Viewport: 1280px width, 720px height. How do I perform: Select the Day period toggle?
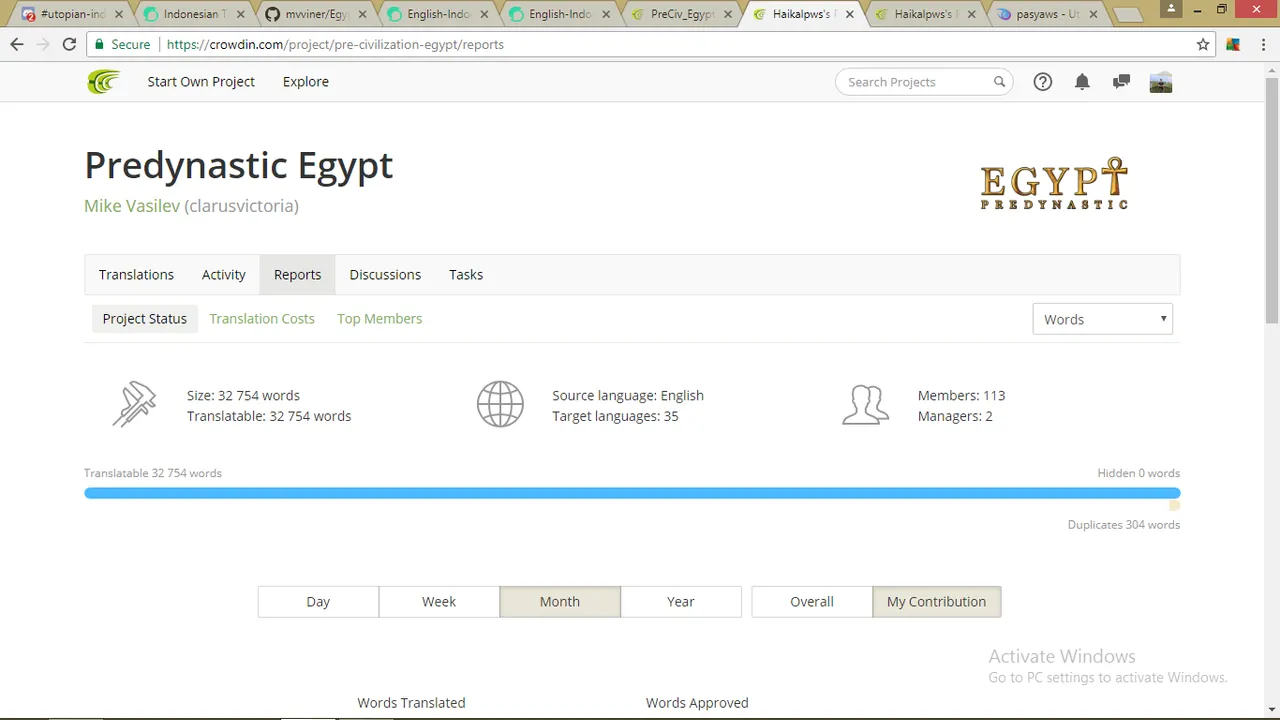click(318, 601)
